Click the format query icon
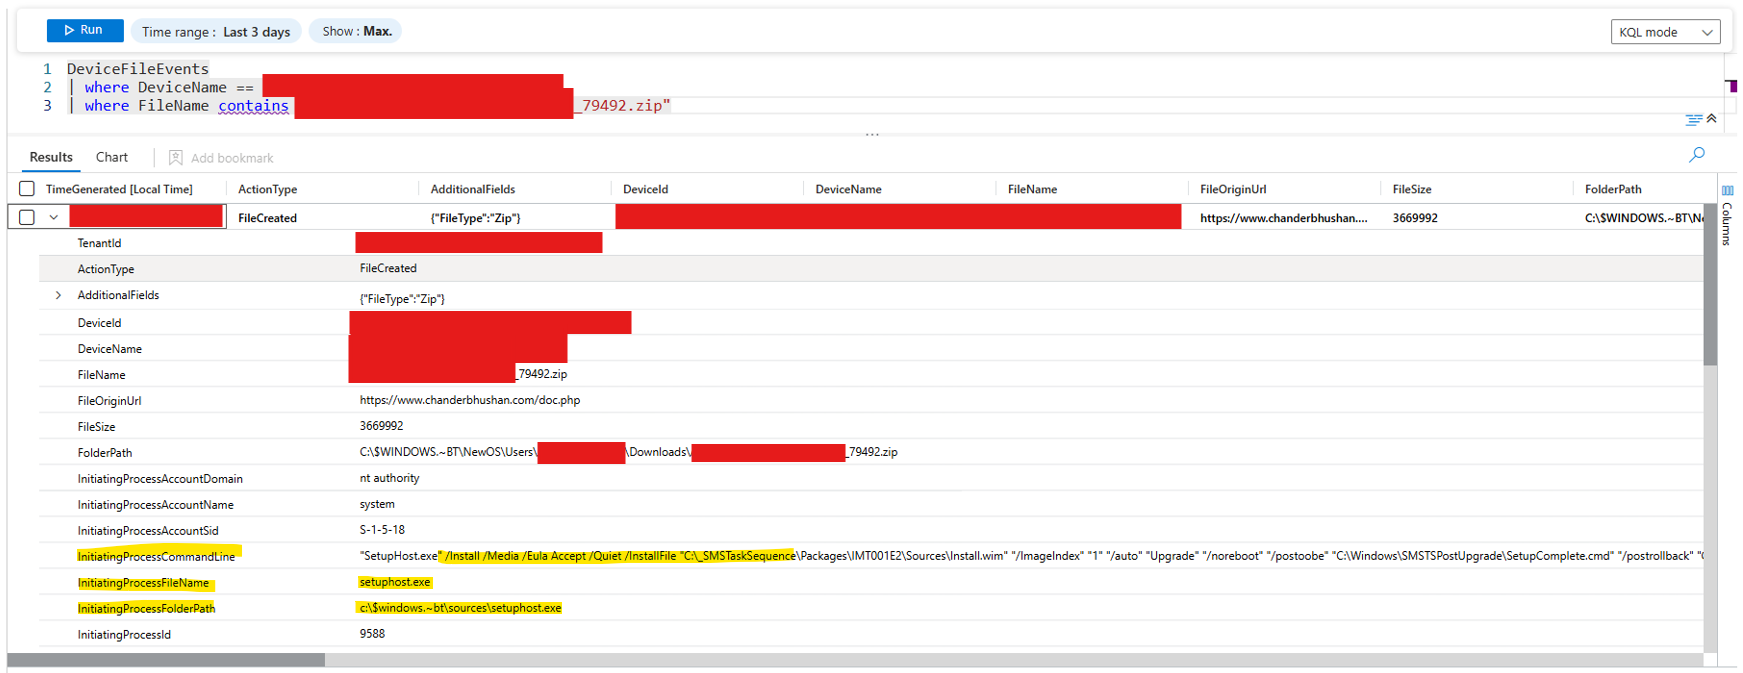 click(1692, 119)
